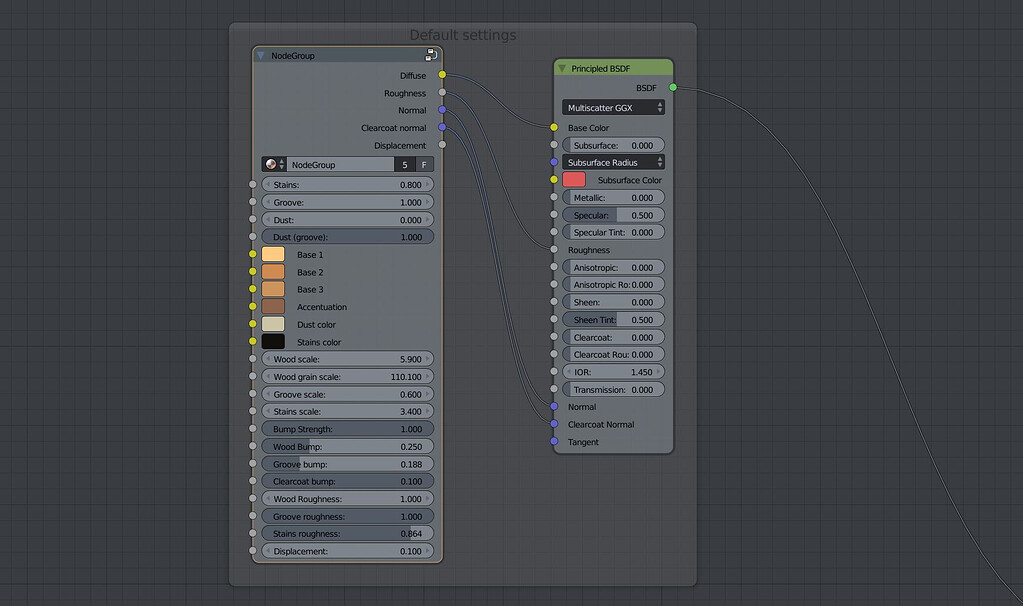Click the Wood grain scale field 110.100
The image size is (1023, 606).
[348, 376]
